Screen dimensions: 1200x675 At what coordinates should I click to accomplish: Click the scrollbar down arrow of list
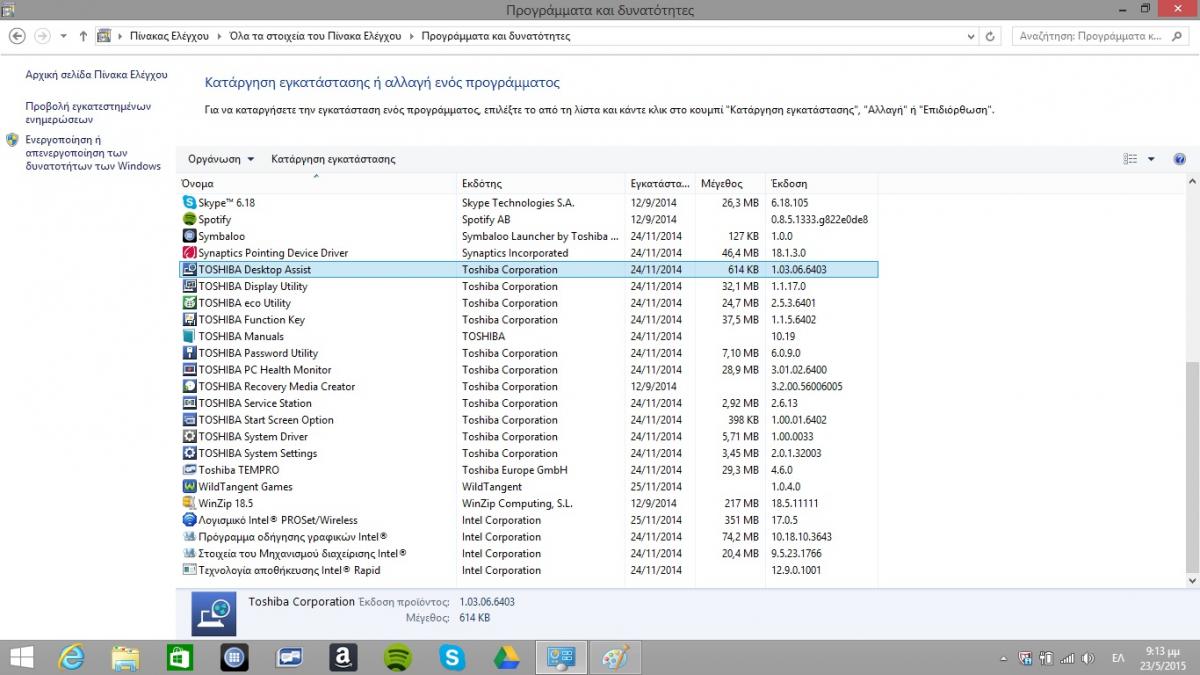click(x=1191, y=580)
